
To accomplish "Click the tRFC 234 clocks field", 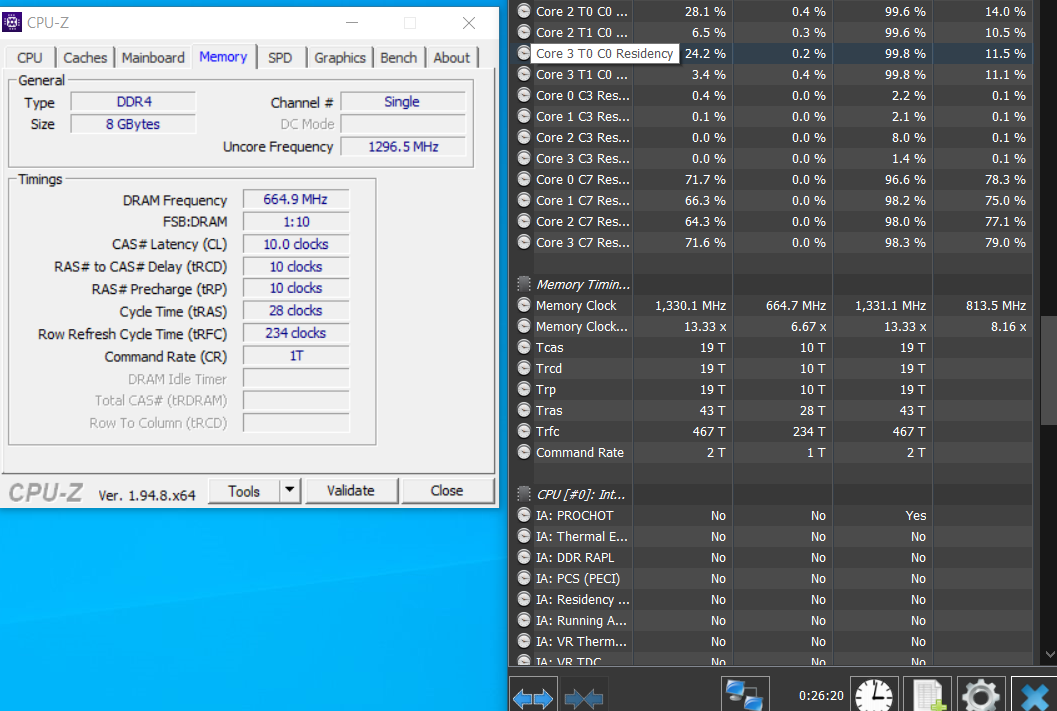I will pos(296,333).
